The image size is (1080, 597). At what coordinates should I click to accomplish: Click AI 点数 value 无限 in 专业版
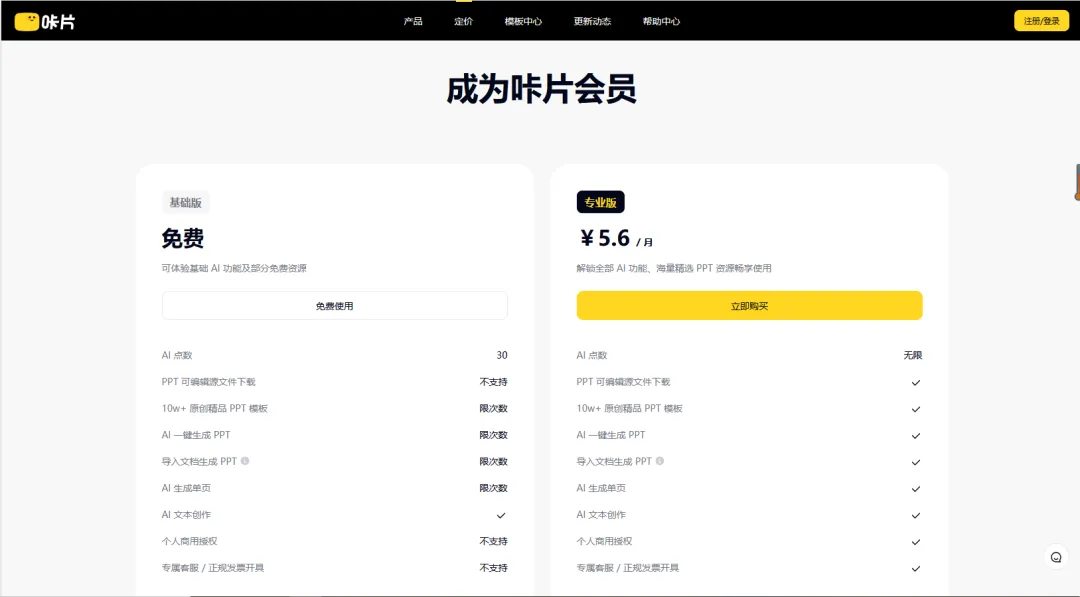[913, 355]
